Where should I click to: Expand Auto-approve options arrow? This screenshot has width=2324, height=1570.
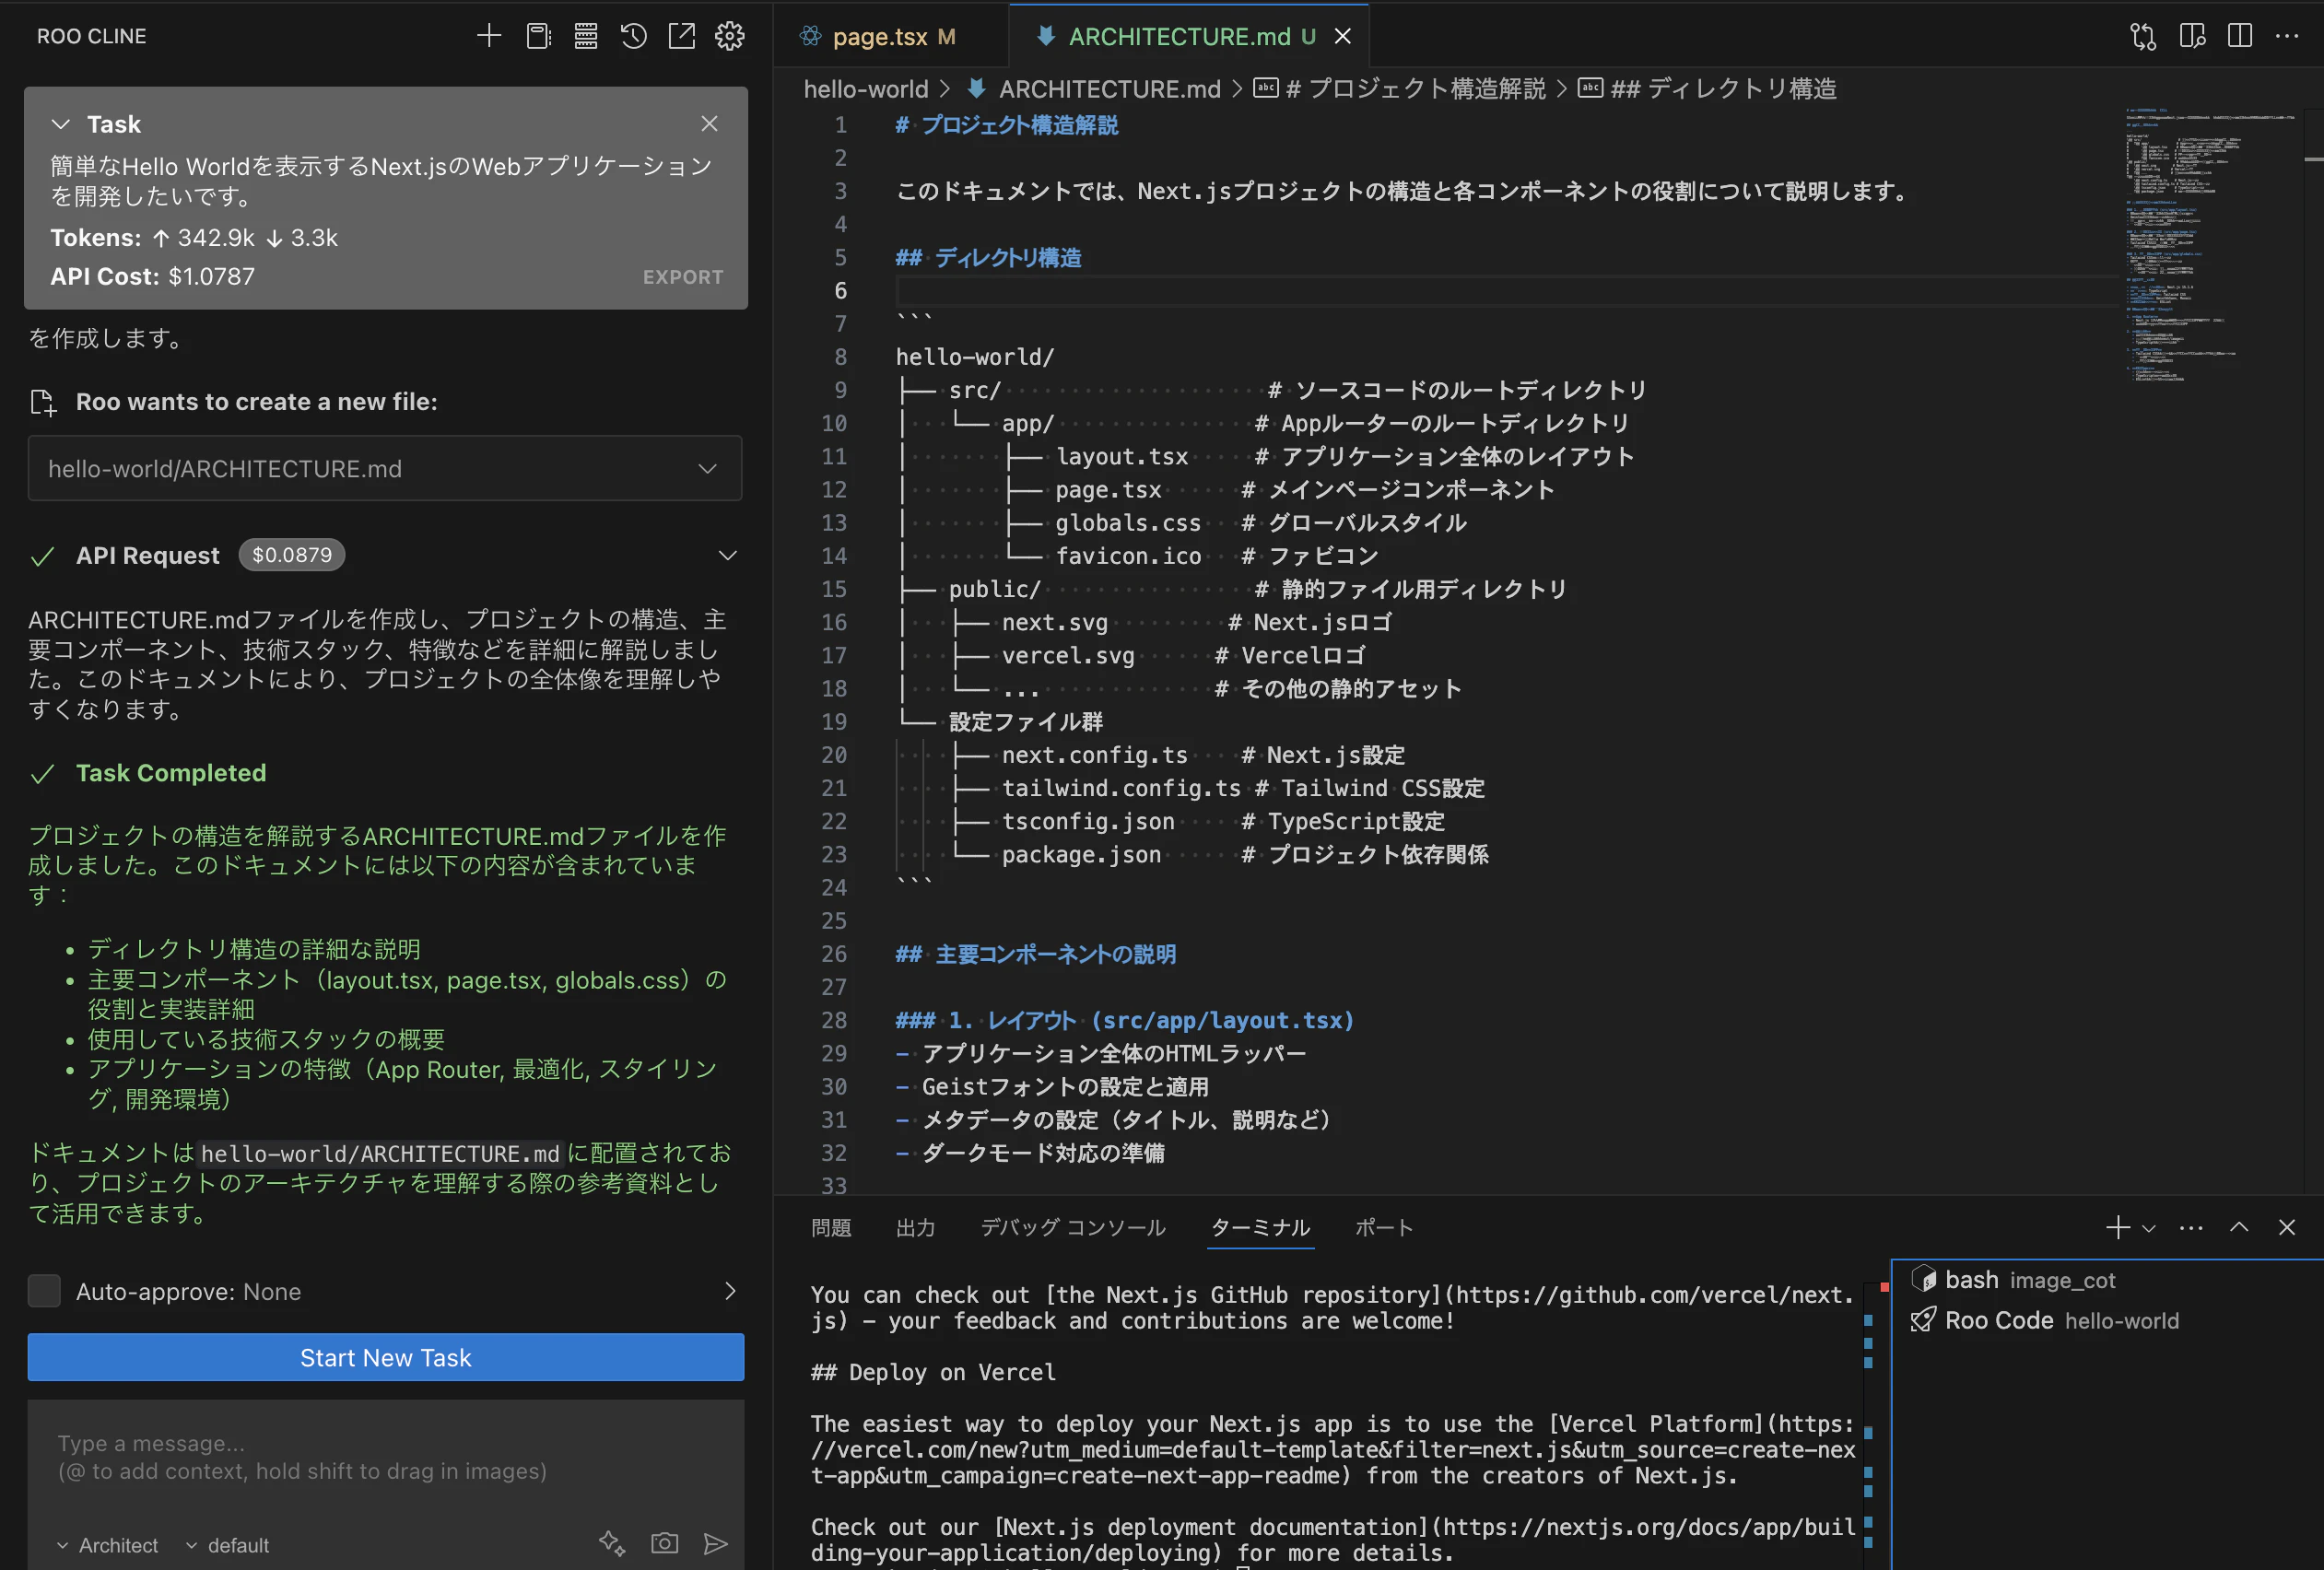click(729, 1291)
